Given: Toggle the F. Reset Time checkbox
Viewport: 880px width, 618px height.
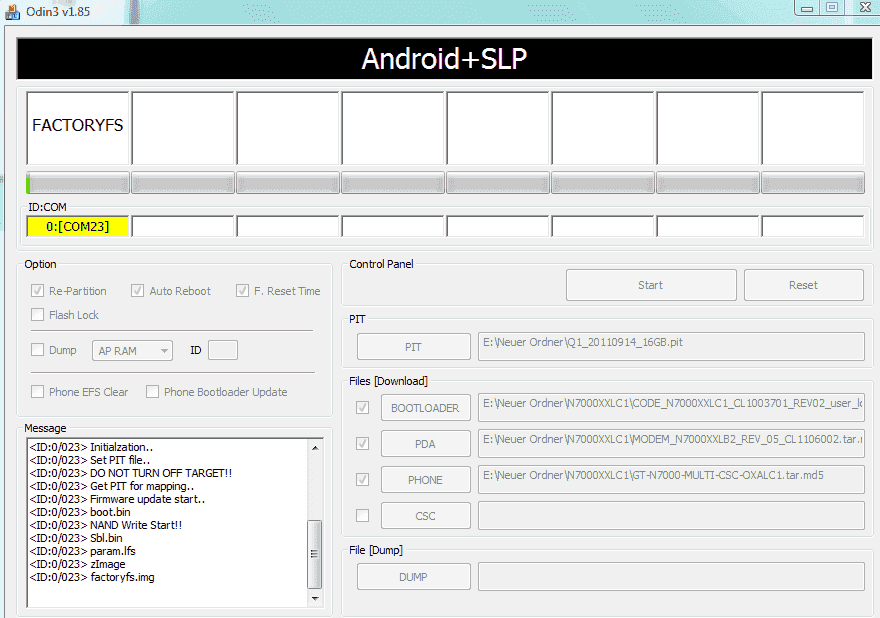Looking at the screenshot, I should tap(242, 291).
